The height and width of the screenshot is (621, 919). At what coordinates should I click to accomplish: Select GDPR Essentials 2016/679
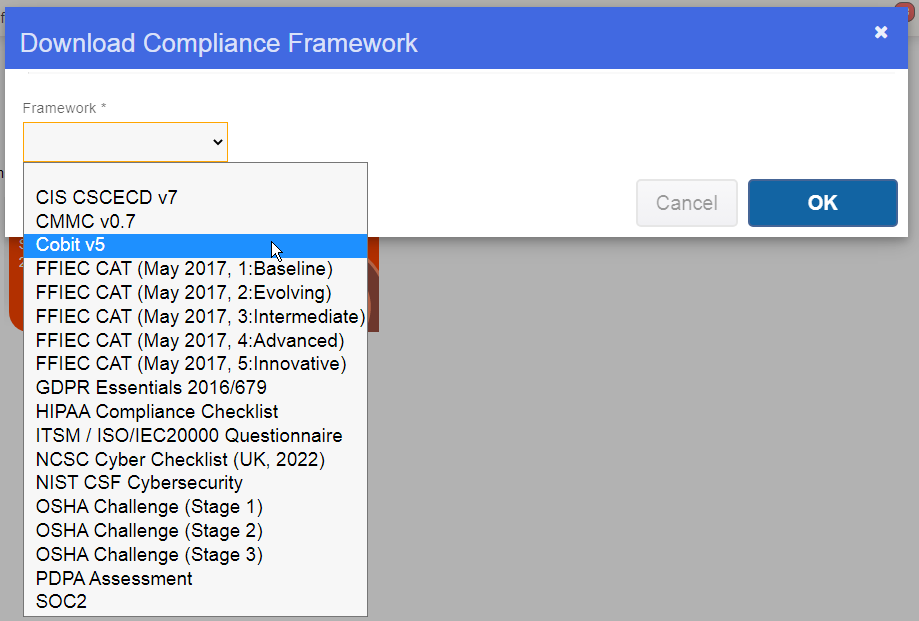(x=195, y=388)
